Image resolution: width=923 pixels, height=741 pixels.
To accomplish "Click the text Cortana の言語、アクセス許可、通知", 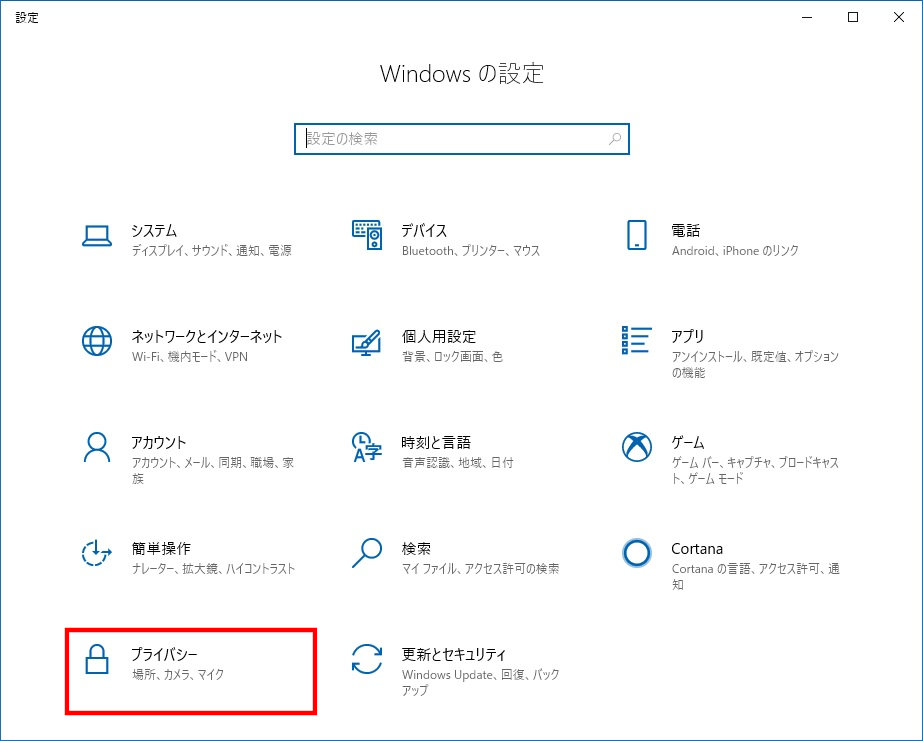I will click(756, 576).
